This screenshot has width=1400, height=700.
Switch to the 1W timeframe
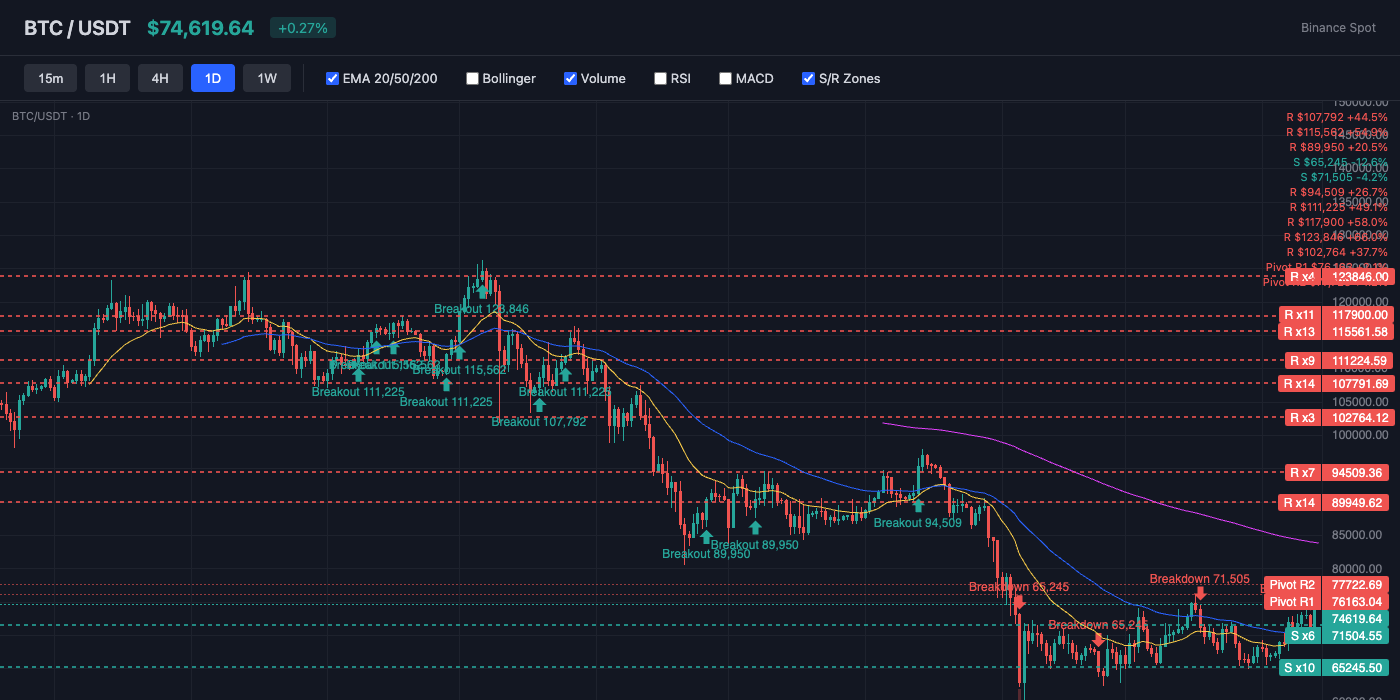coord(267,78)
